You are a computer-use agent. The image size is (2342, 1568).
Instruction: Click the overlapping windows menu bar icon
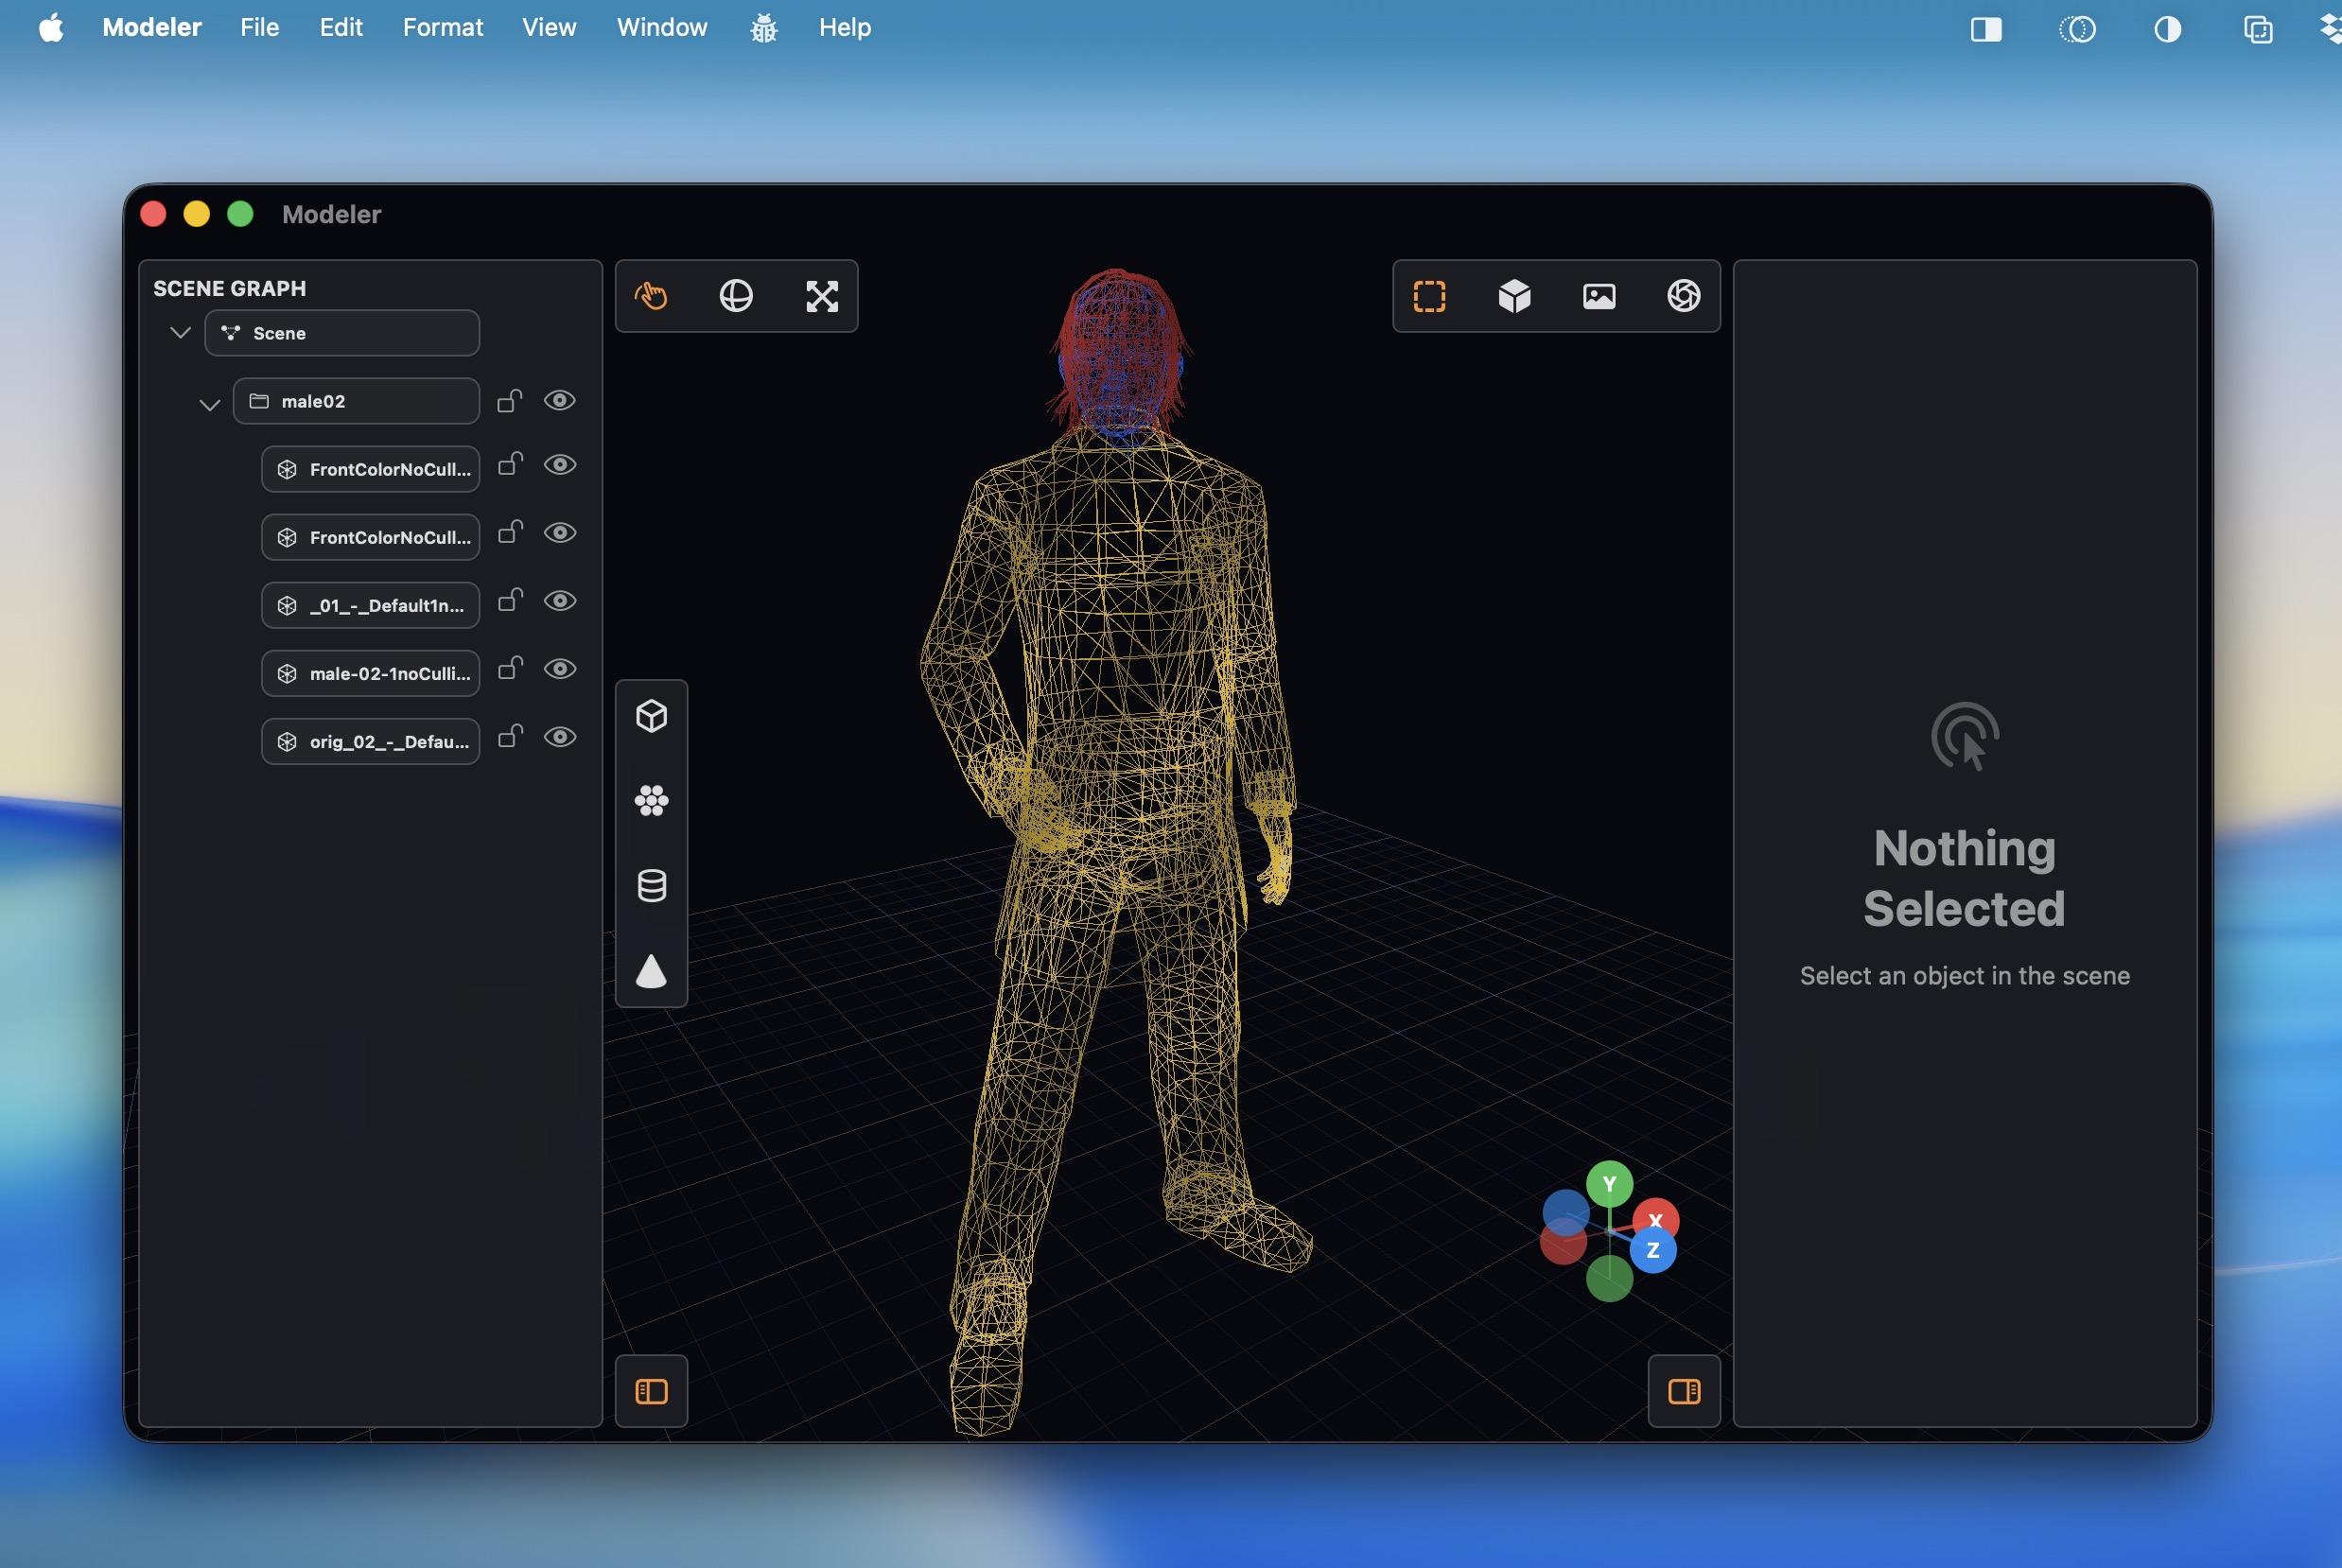[x=2258, y=29]
